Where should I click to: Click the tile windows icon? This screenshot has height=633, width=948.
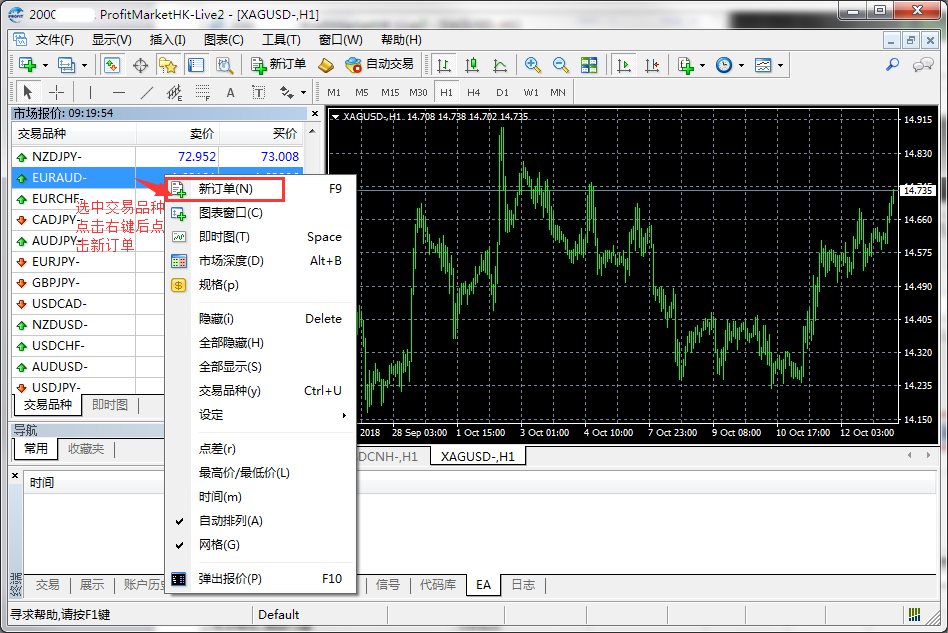coord(589,65)
